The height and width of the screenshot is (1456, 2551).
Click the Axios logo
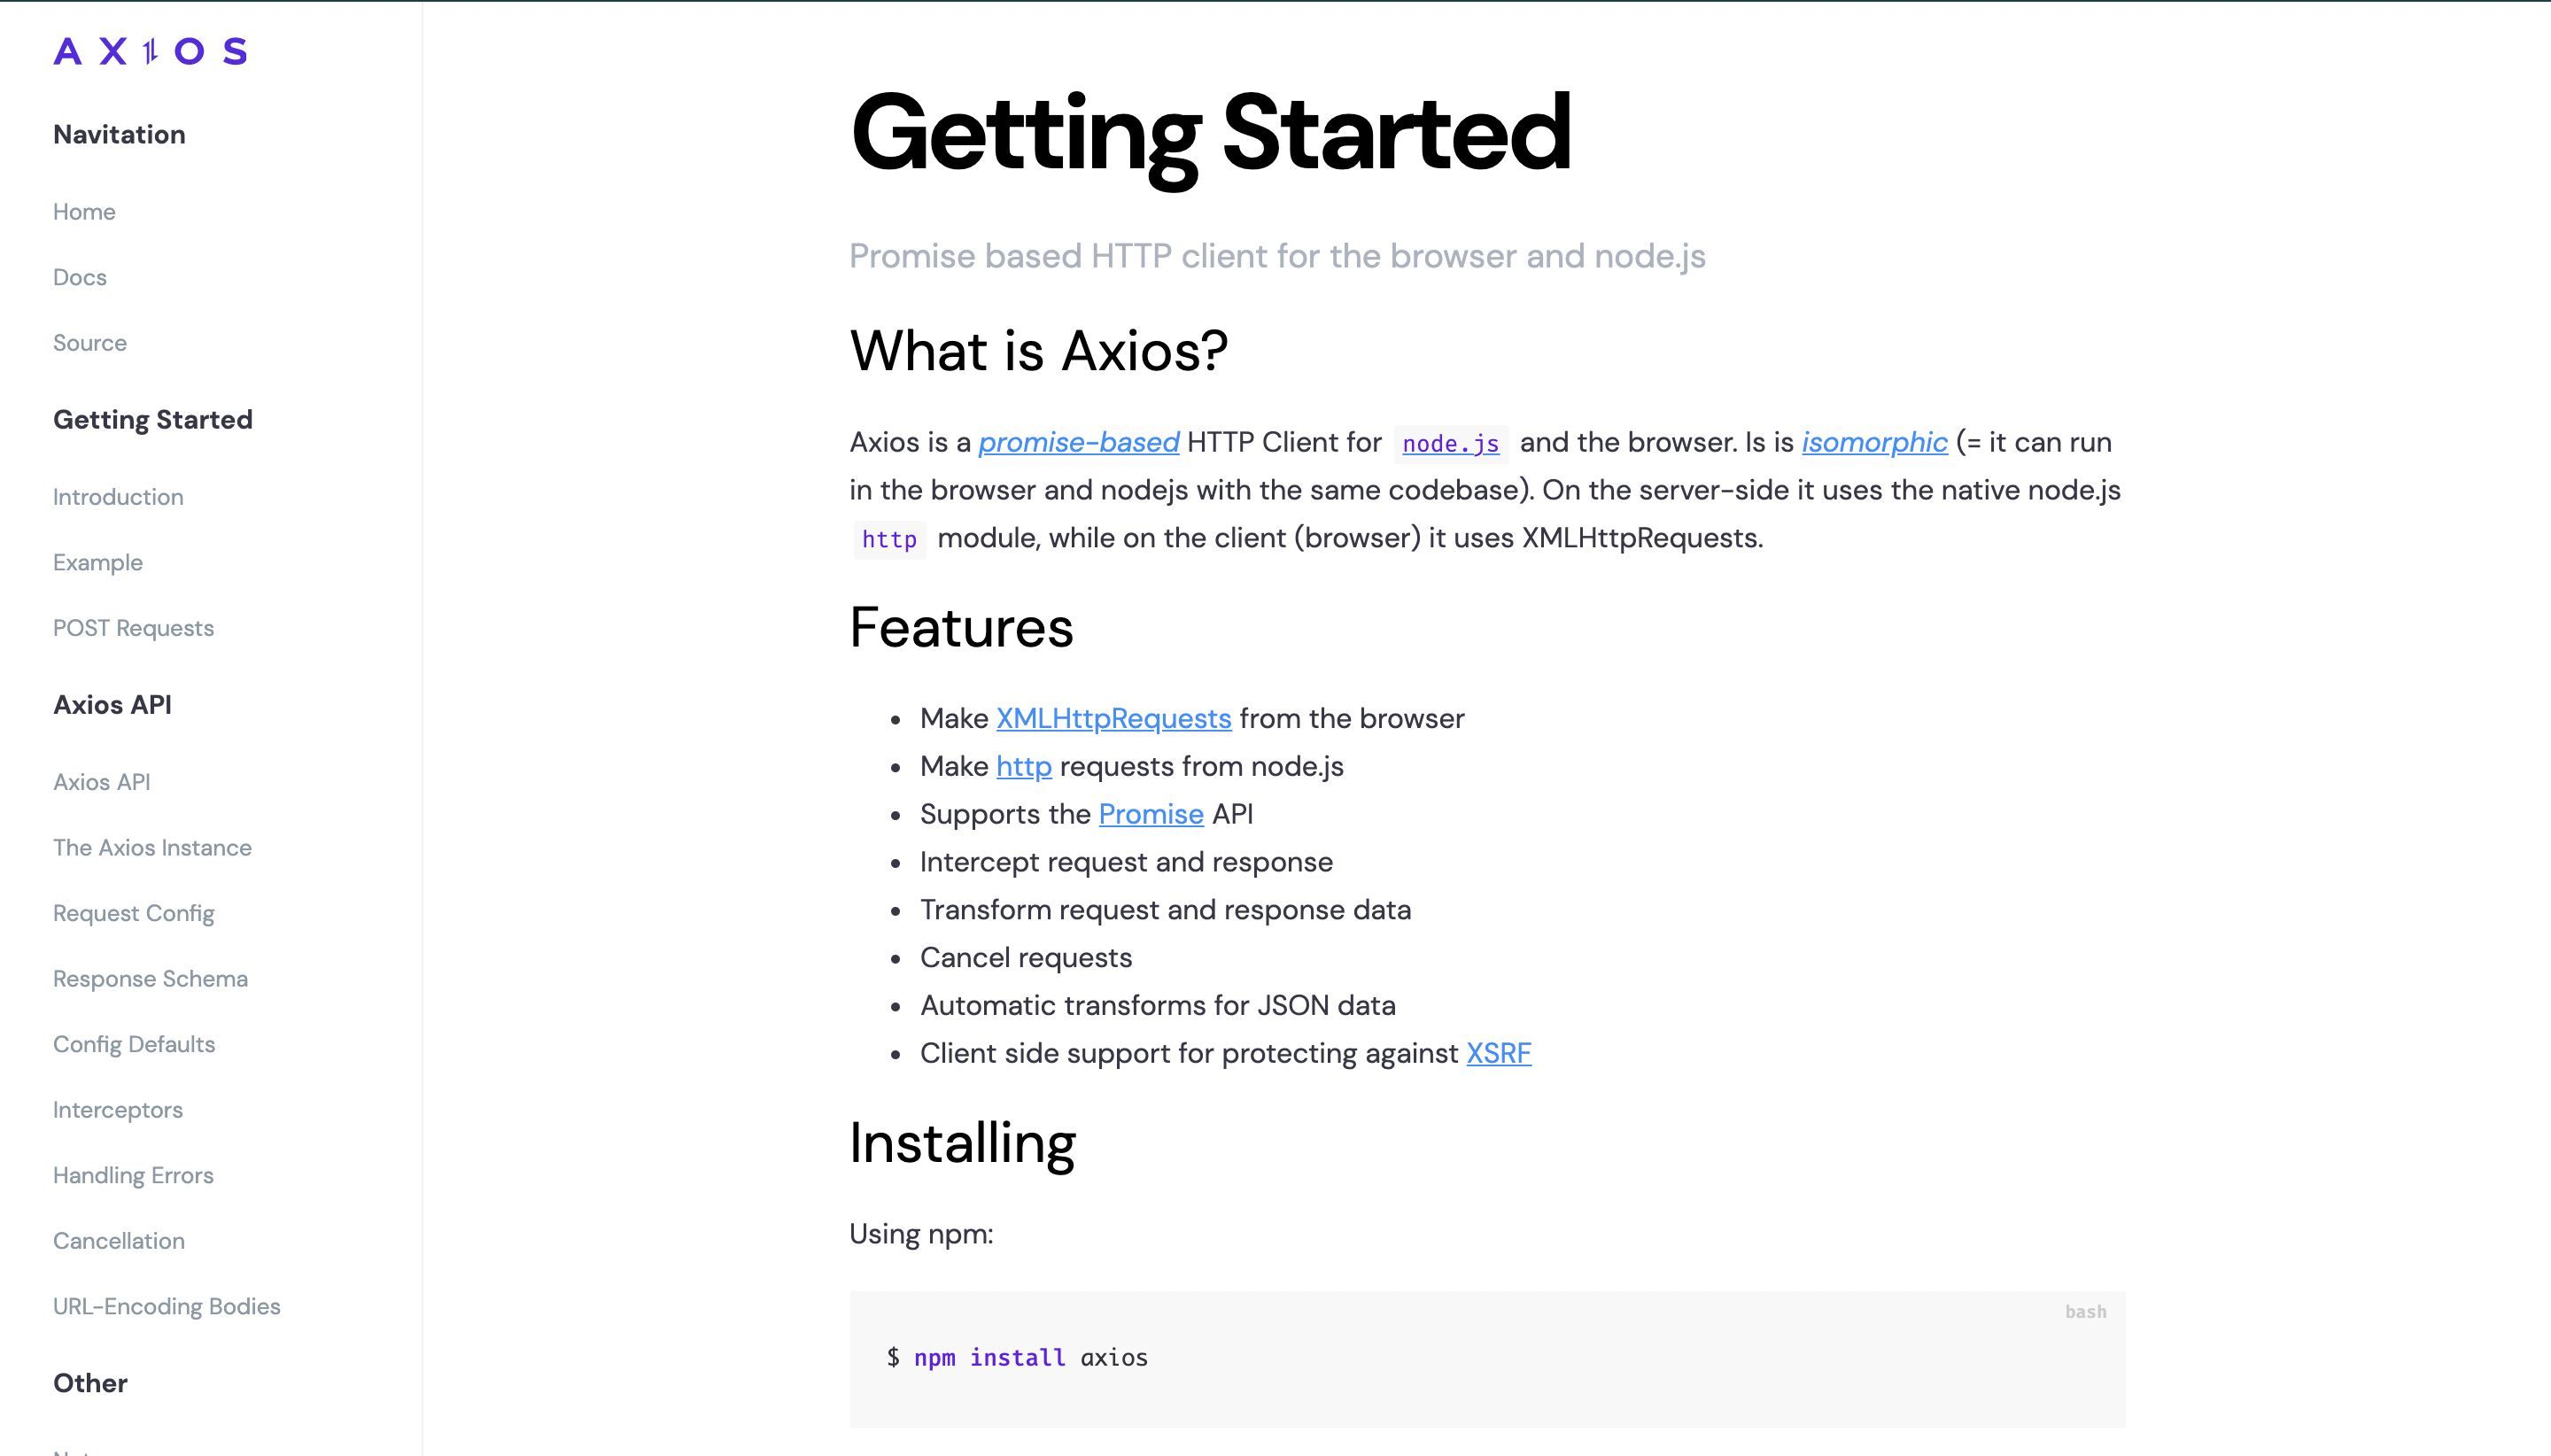pyautogui.click(x=150, y=51)
